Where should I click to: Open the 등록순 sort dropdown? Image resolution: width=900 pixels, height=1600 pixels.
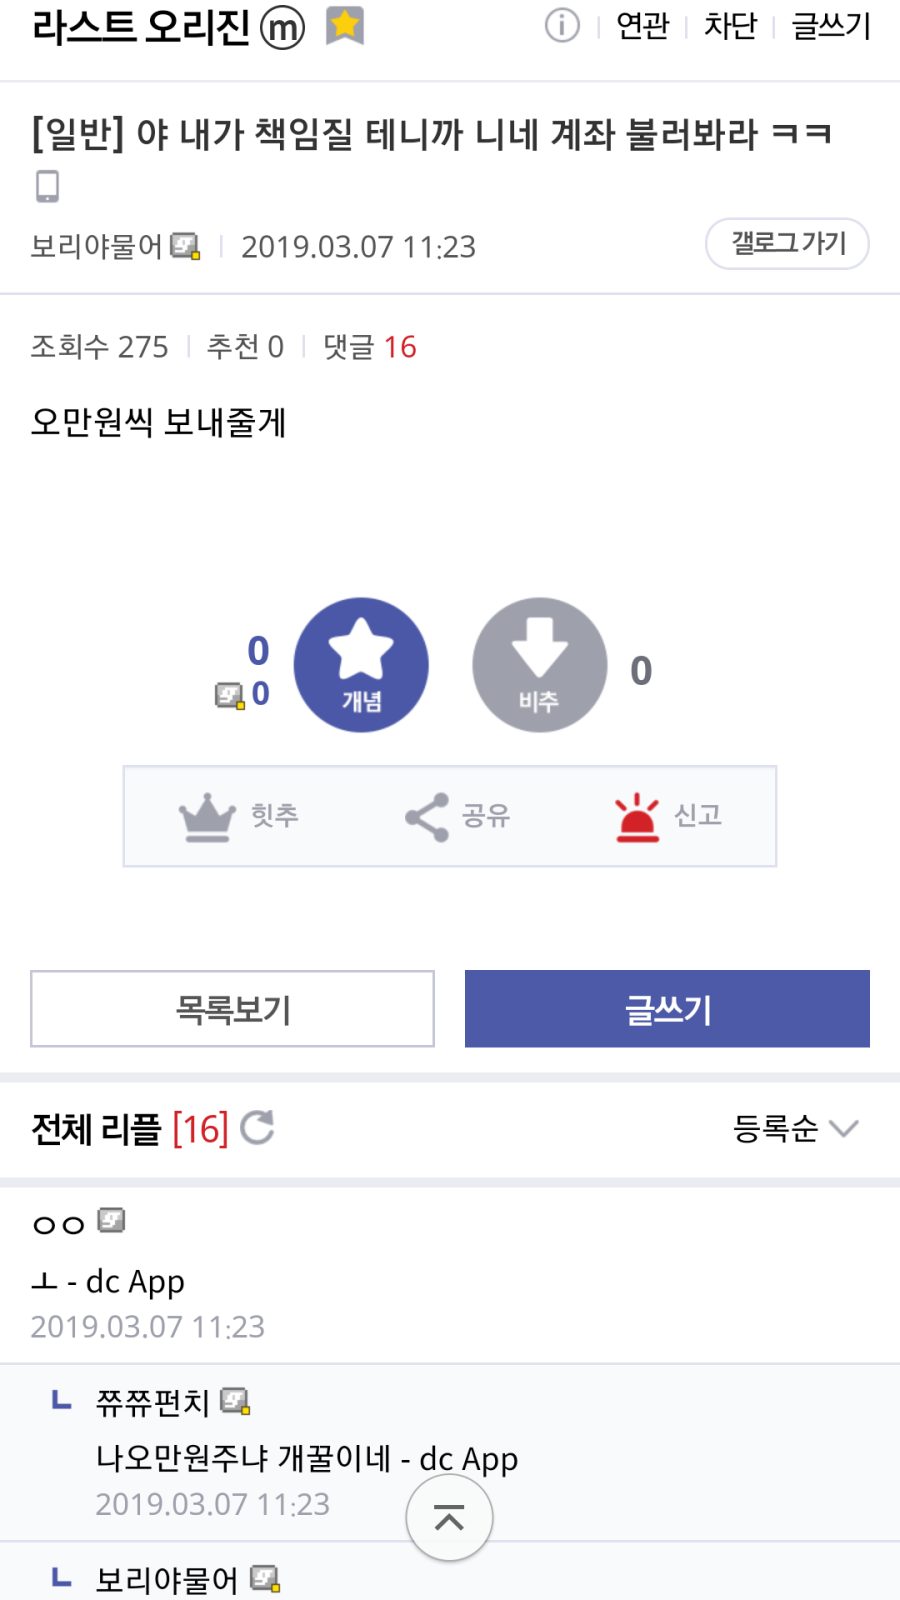coord(795,1129)
